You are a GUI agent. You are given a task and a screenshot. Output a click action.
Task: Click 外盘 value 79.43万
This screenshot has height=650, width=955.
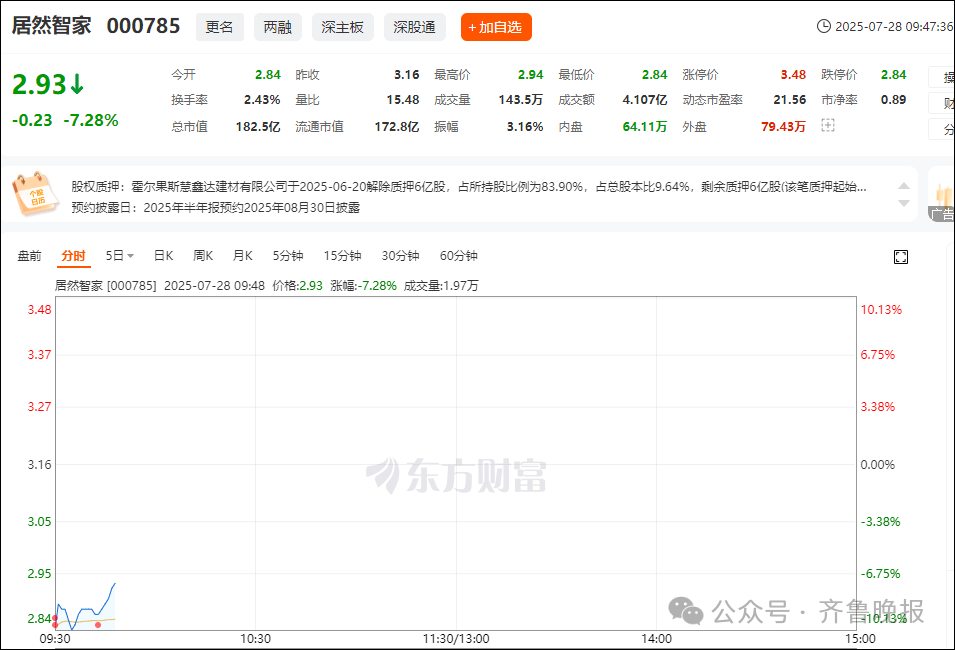783,127
